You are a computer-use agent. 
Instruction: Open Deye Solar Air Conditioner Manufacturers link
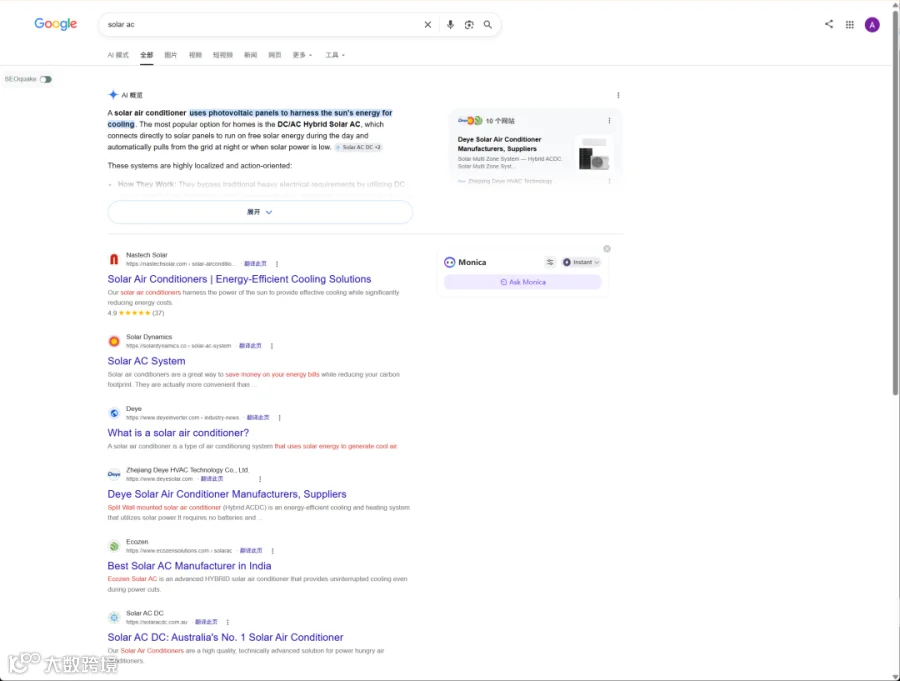[227, 494]
